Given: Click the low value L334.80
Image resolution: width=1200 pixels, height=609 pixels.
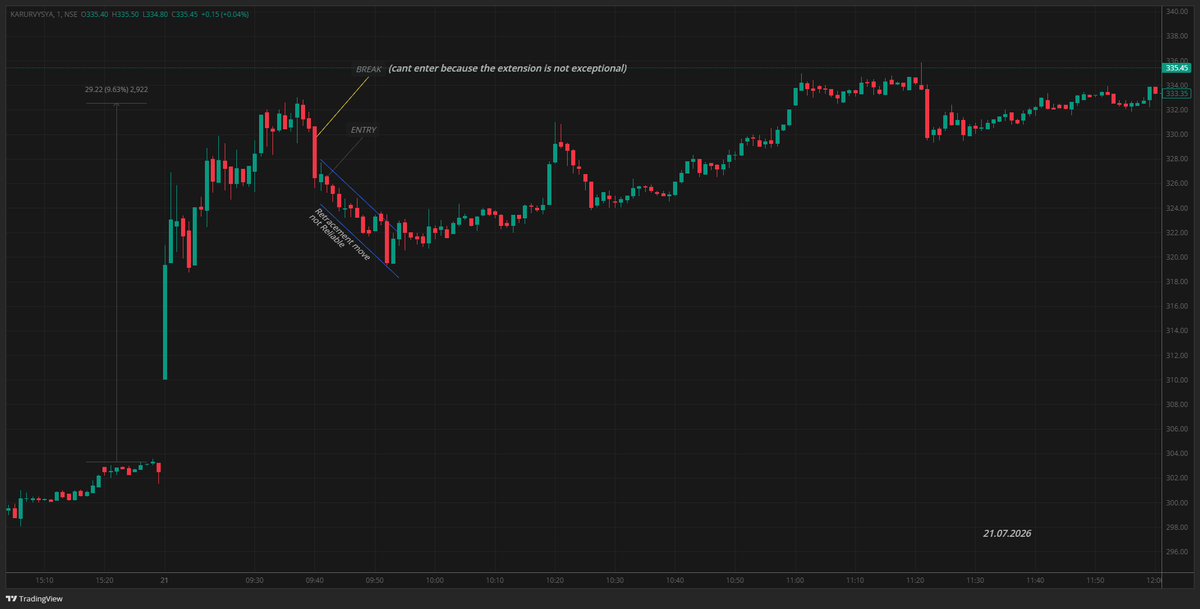Looking at the screenshot, I should click(156, 15).
